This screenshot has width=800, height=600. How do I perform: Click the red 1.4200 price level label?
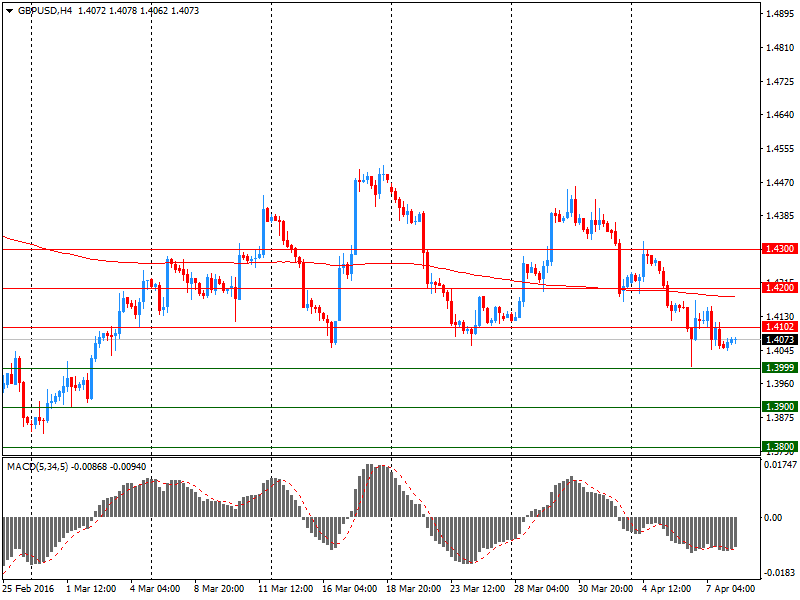pos(780,288)
